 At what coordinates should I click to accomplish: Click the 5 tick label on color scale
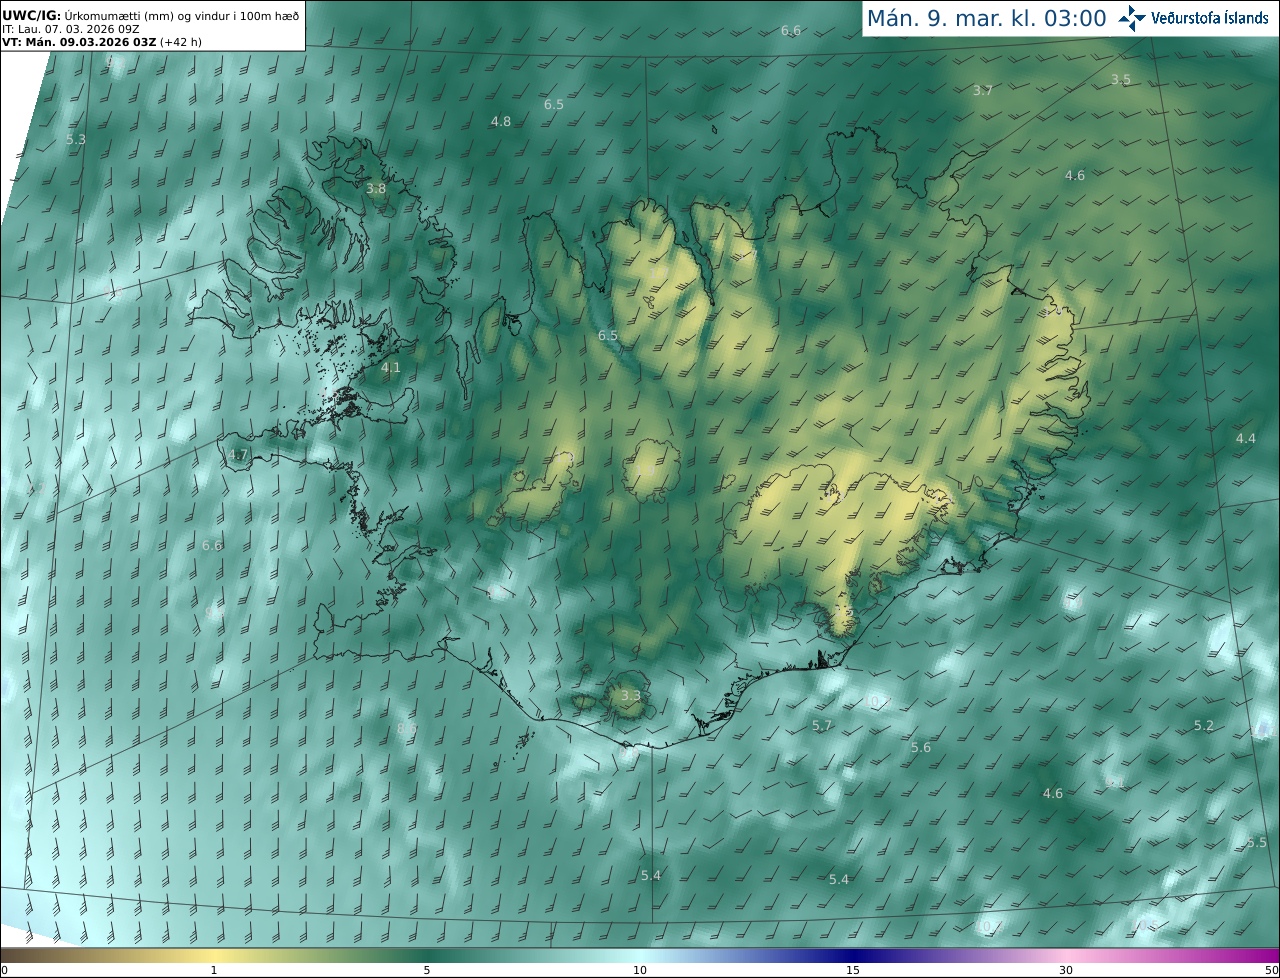point(427,970)
